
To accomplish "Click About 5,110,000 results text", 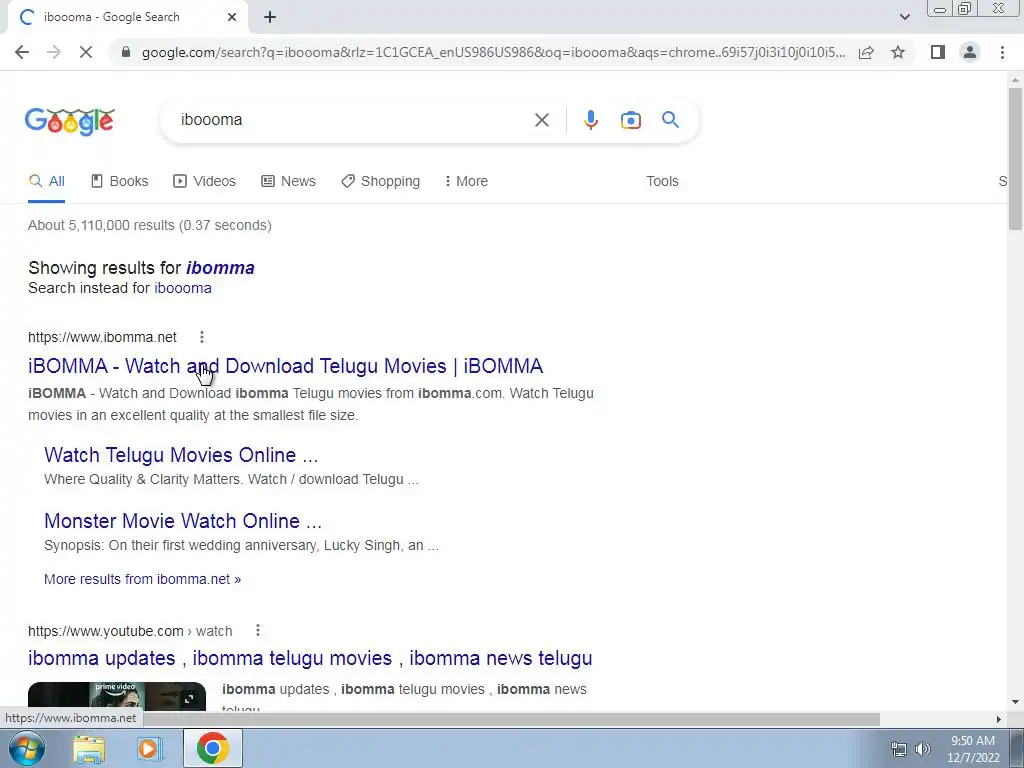I will (x=150, y=225).
